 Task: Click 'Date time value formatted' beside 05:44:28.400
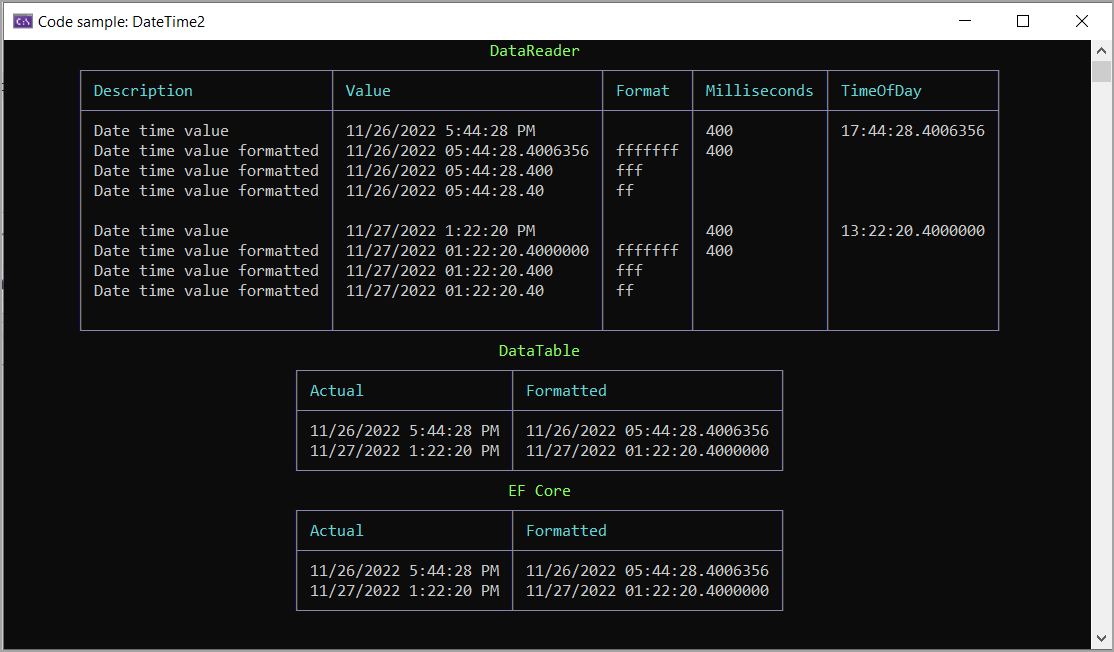[x=206, y=170]
